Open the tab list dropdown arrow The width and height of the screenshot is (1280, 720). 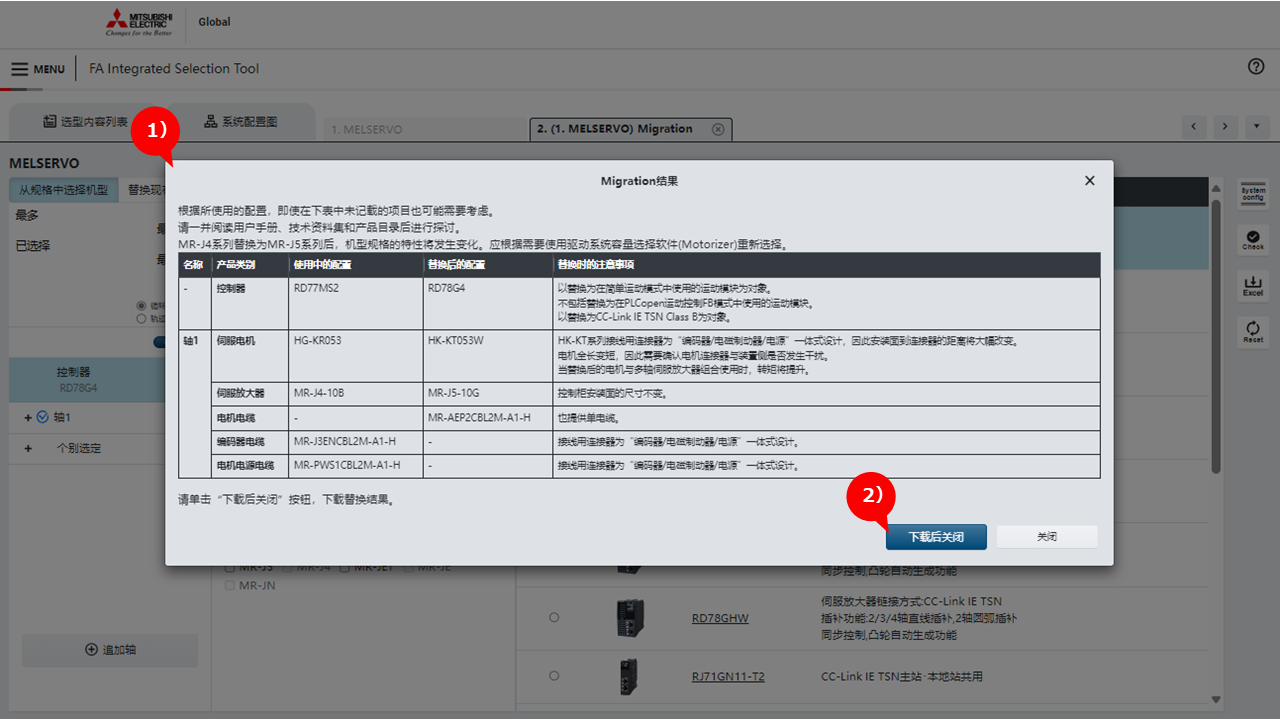1257,127
